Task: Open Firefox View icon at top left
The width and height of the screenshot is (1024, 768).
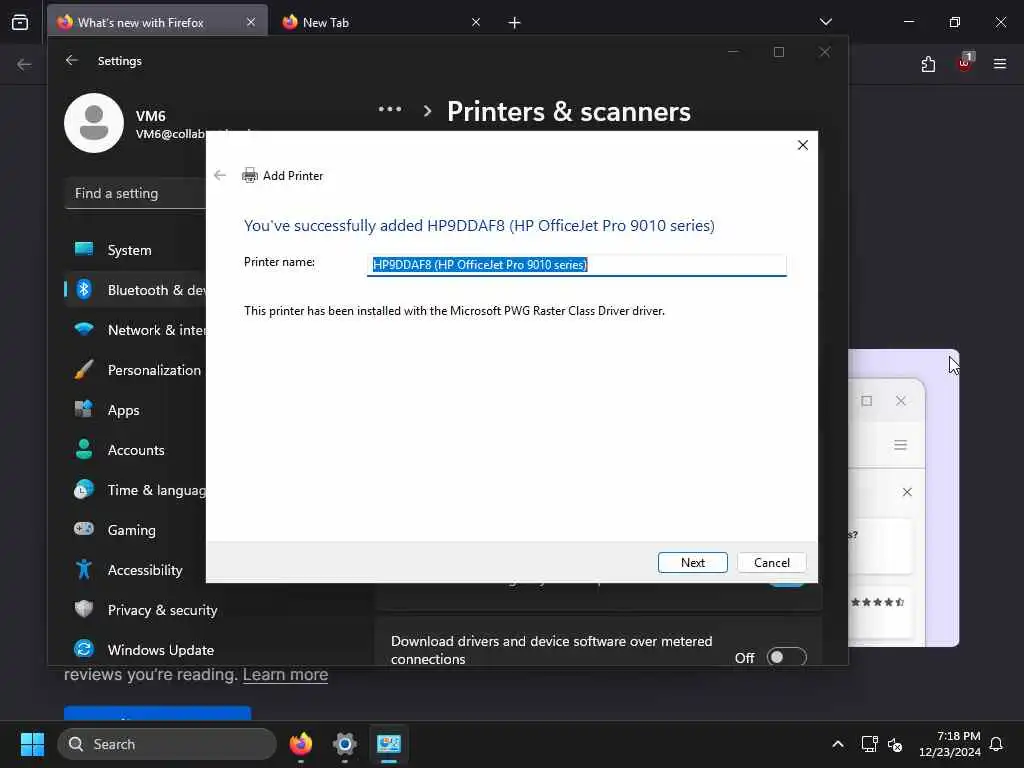Action: (x=20, y=22)
